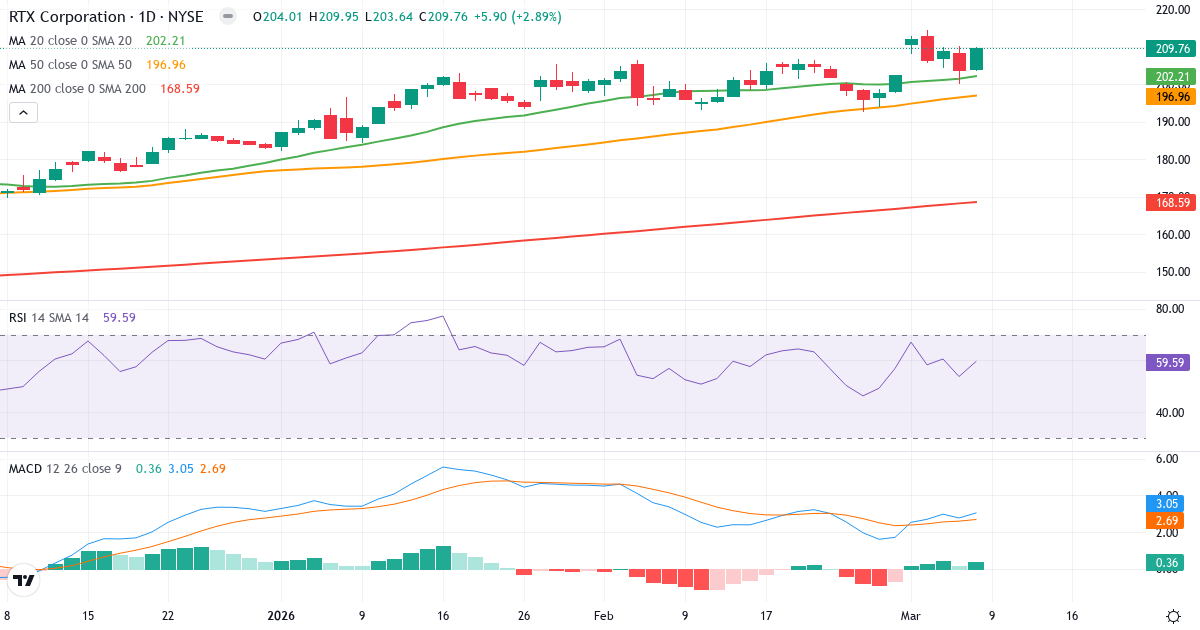Viewport: 1200px width, 630px height.
Task: Click the purple 59.59 RSI value label
Action: pyautogui.click(x=1167, y=362)
